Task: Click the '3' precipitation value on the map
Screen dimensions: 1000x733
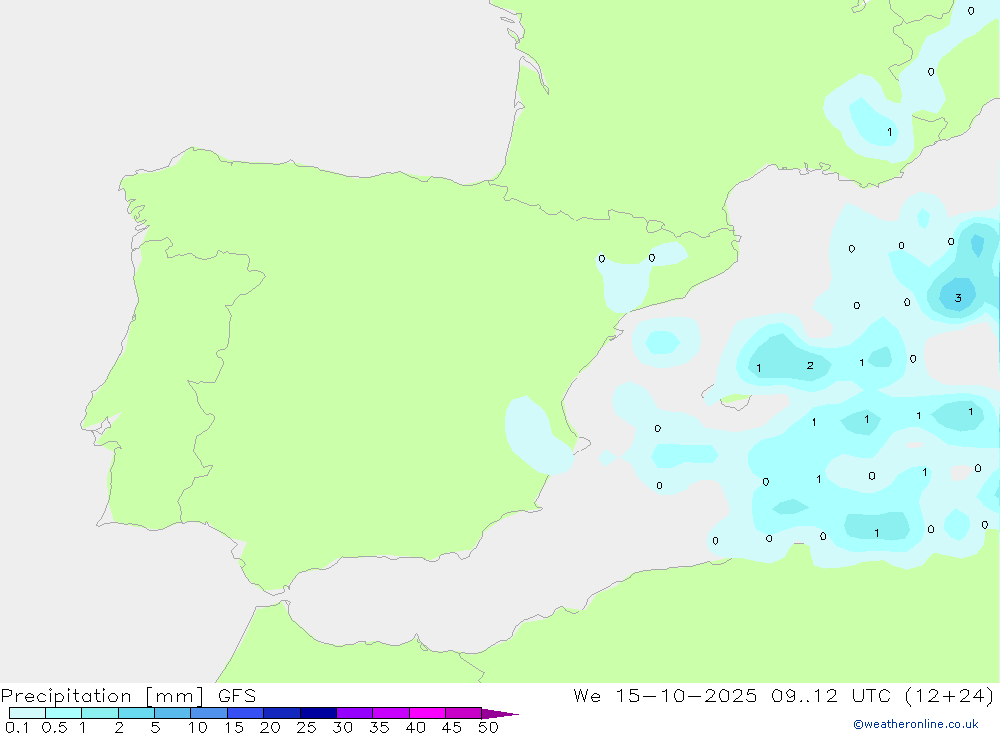Action: [958, 298]
